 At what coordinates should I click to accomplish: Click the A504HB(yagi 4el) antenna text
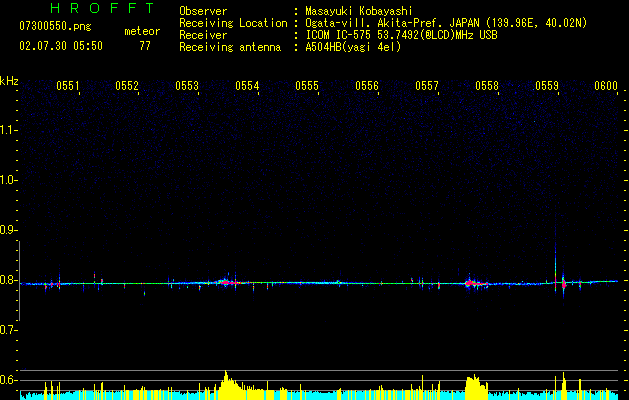pyautogui.click(x=353, y=47)
